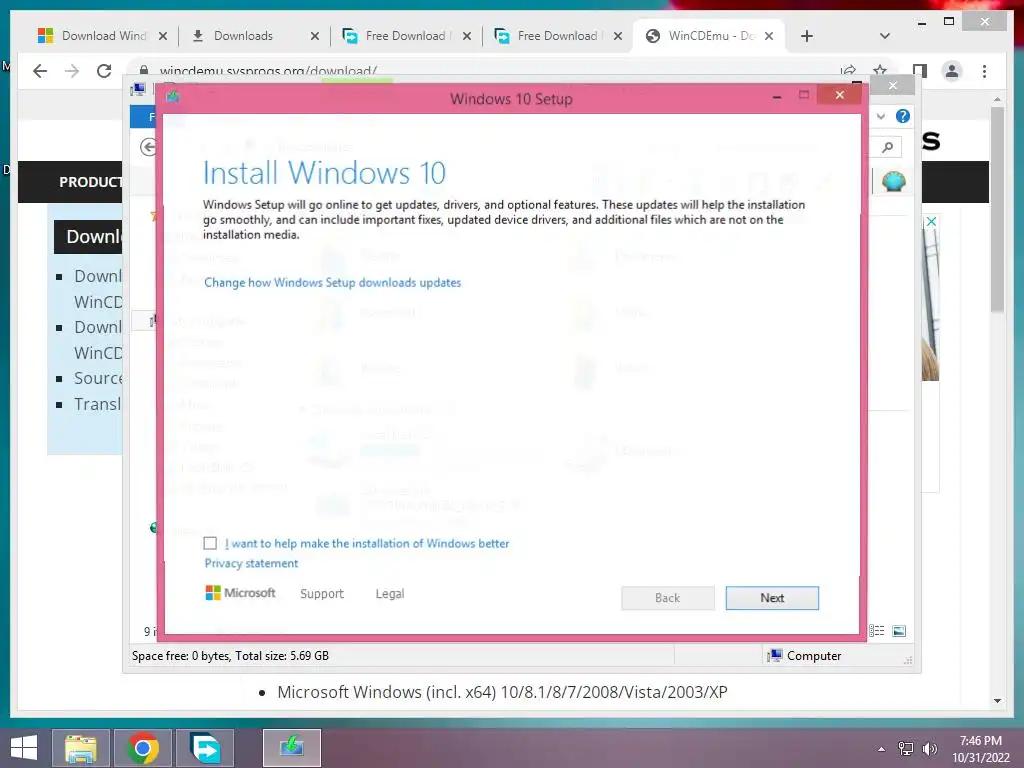The image size is (1024, 768).
Task: Switch to the Downloads browser tab
Action: 243,36
